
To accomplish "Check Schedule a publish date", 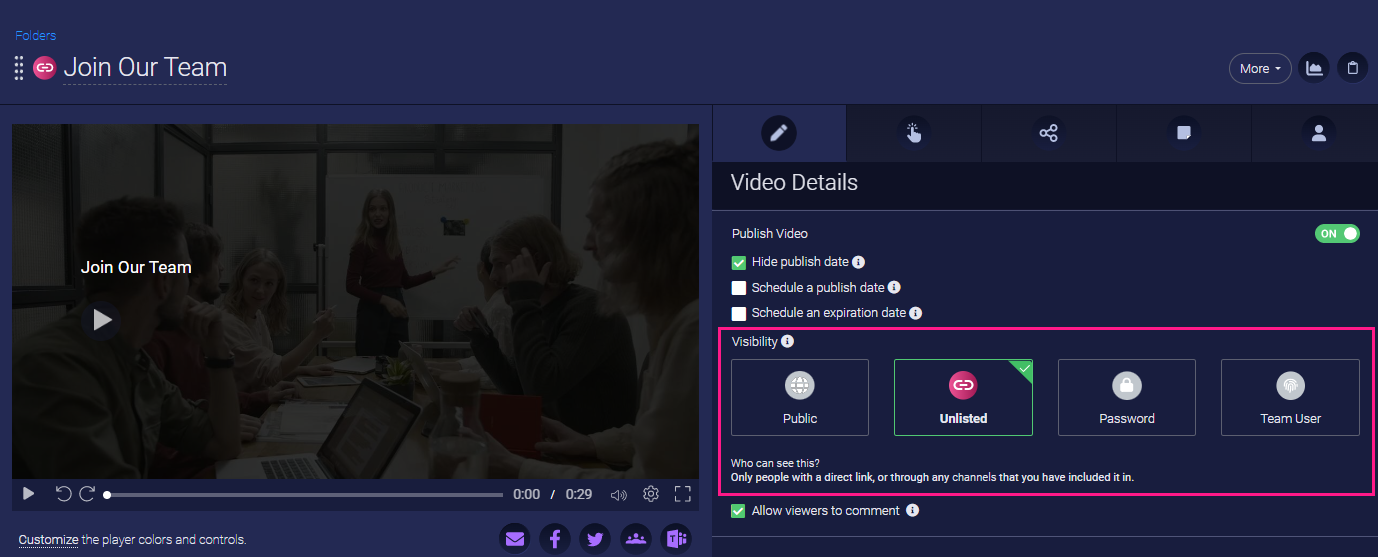I will pos(739,288).
